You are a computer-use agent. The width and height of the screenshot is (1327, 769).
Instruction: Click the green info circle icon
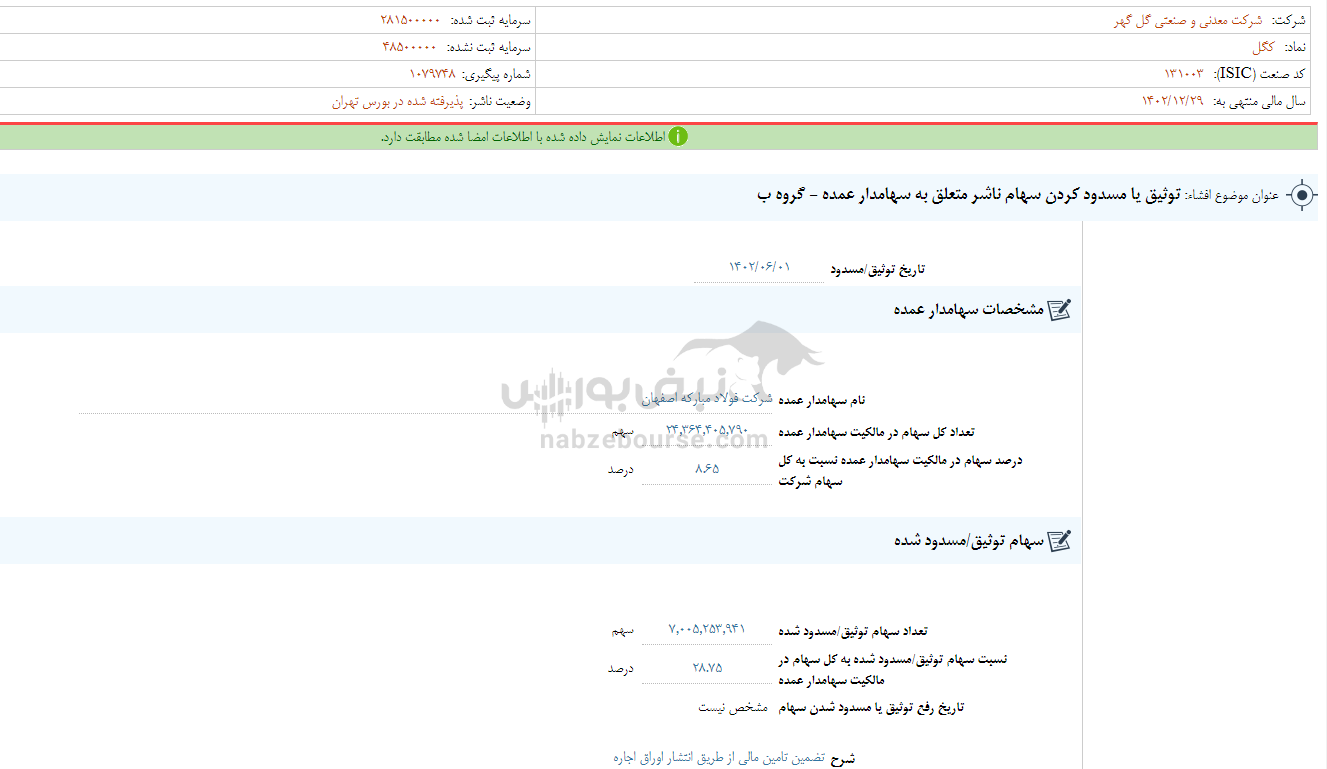tap(678, 137)
